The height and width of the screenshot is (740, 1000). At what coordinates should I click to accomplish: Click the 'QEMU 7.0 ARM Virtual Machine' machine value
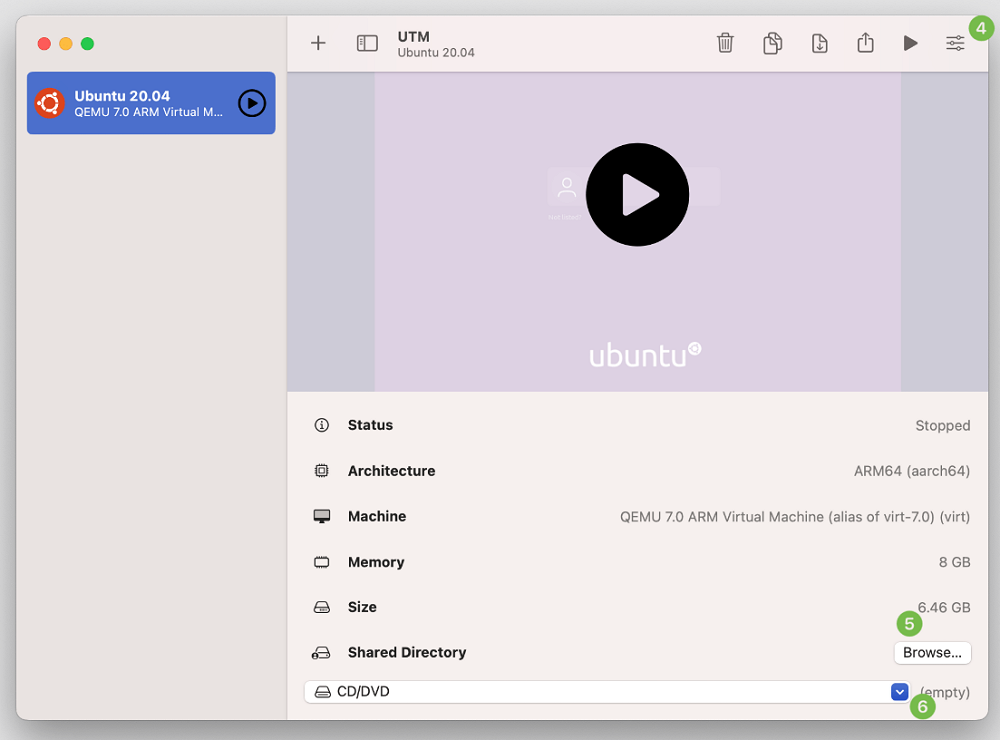pyautogui.click(x=795, y=517)
